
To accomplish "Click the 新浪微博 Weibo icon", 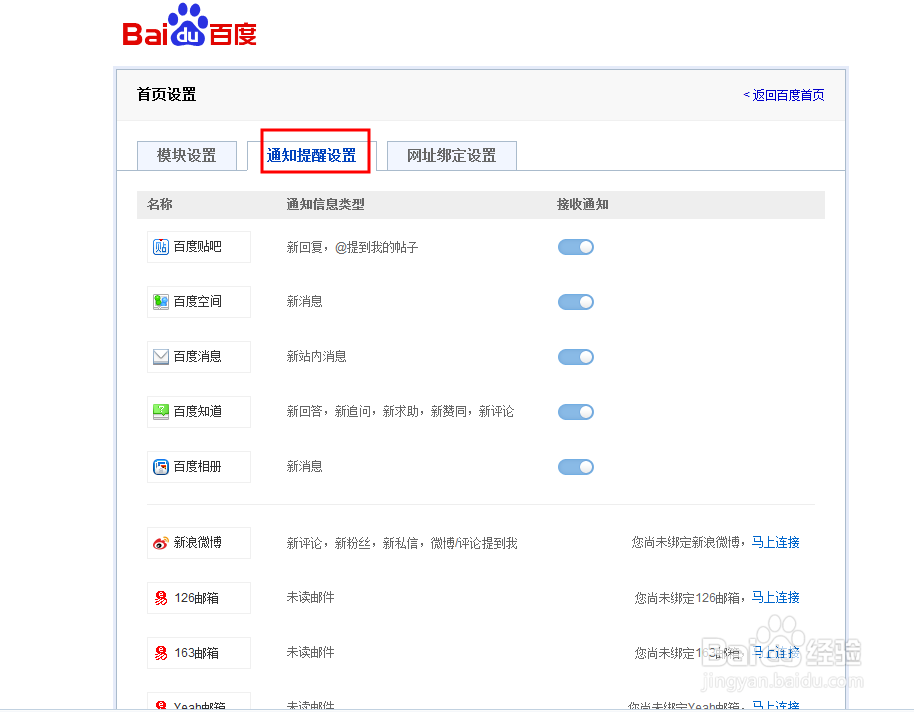I will [161, 543].
